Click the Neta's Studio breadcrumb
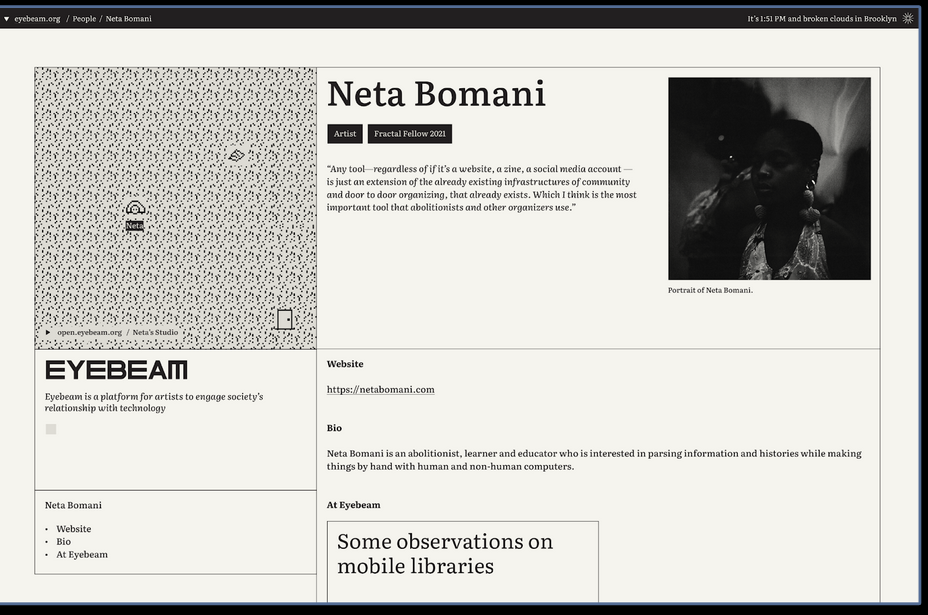928x615 pixels. coord(155,332)
